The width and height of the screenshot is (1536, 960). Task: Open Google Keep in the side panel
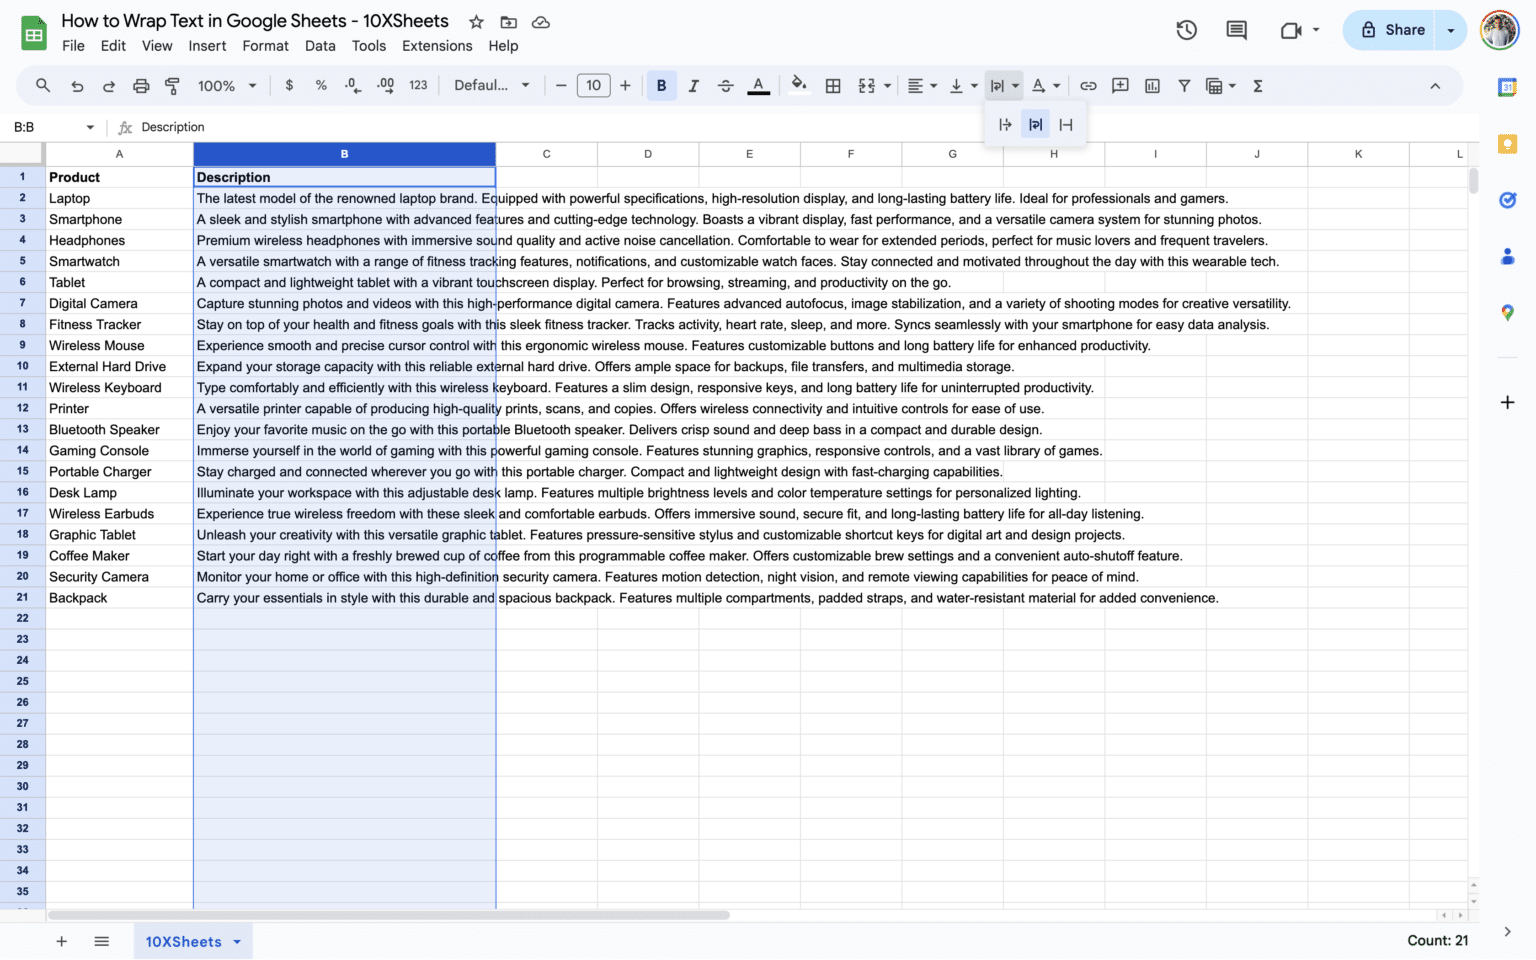click(x=1508, y=144)
